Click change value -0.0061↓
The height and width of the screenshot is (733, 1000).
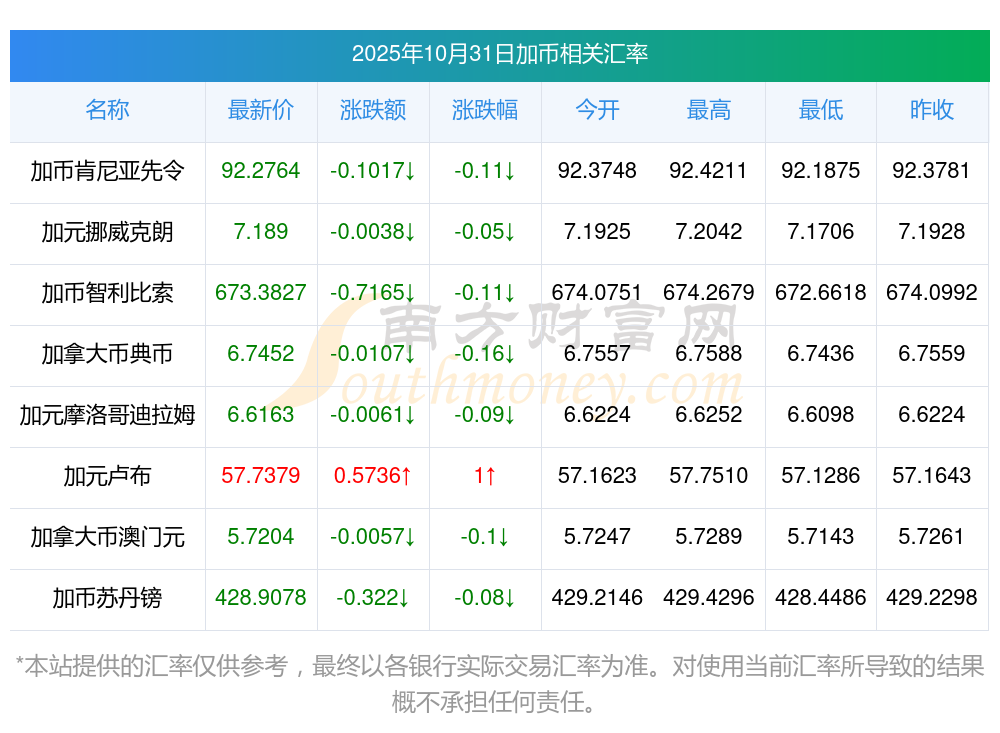(x=372, y=414)
